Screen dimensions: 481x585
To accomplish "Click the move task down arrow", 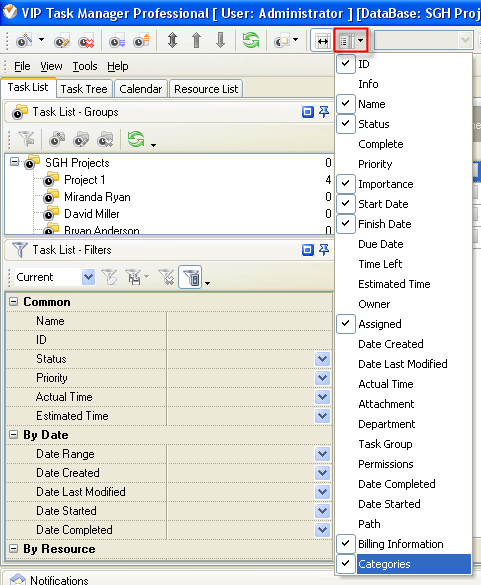I will point(221,40).
